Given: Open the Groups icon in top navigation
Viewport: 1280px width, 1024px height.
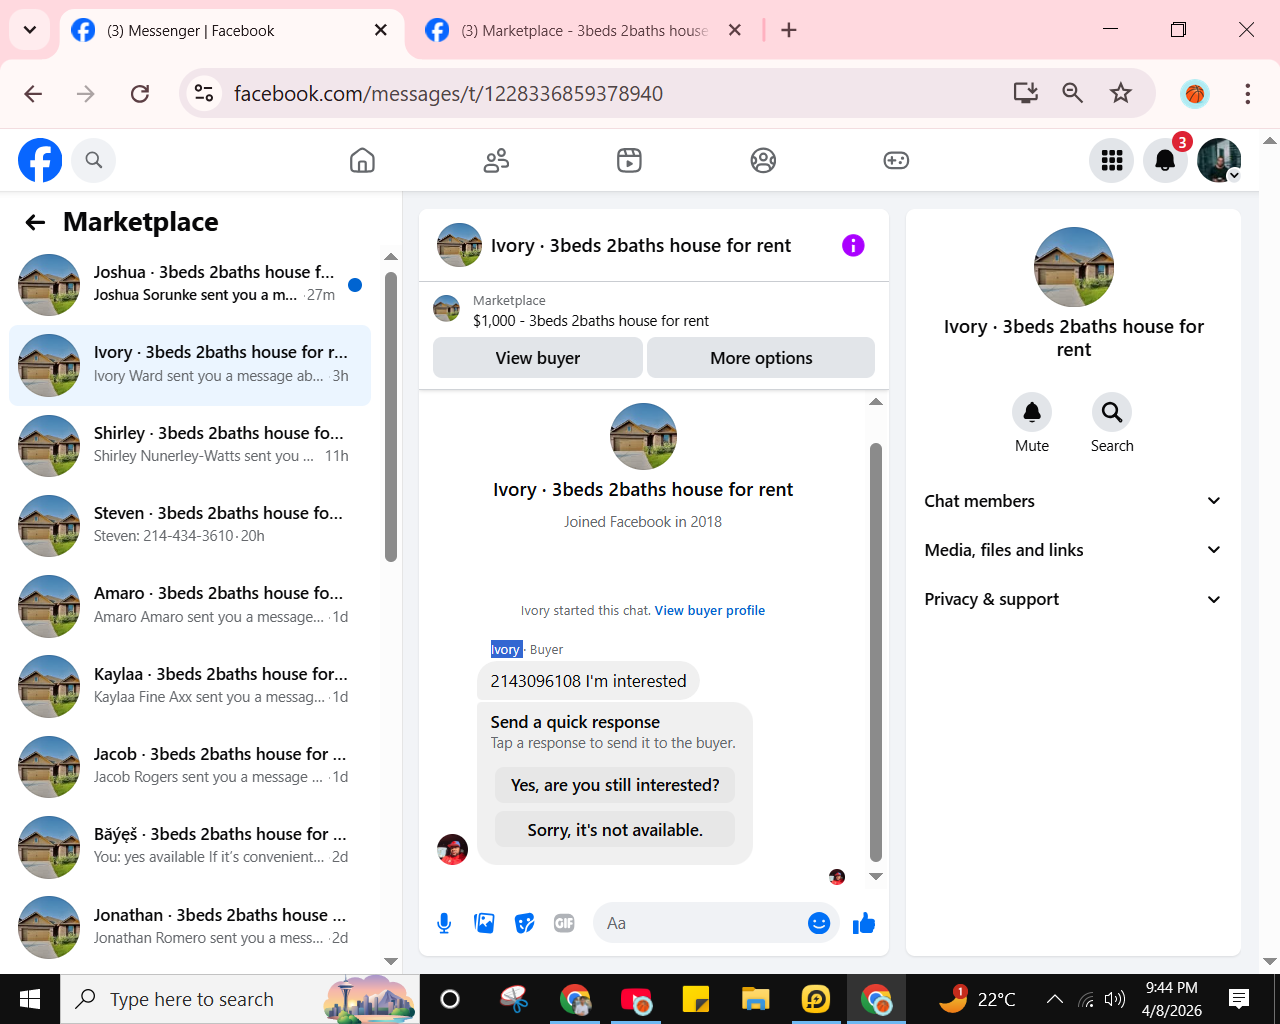Looking at the screenshot, I should [763, 160].
